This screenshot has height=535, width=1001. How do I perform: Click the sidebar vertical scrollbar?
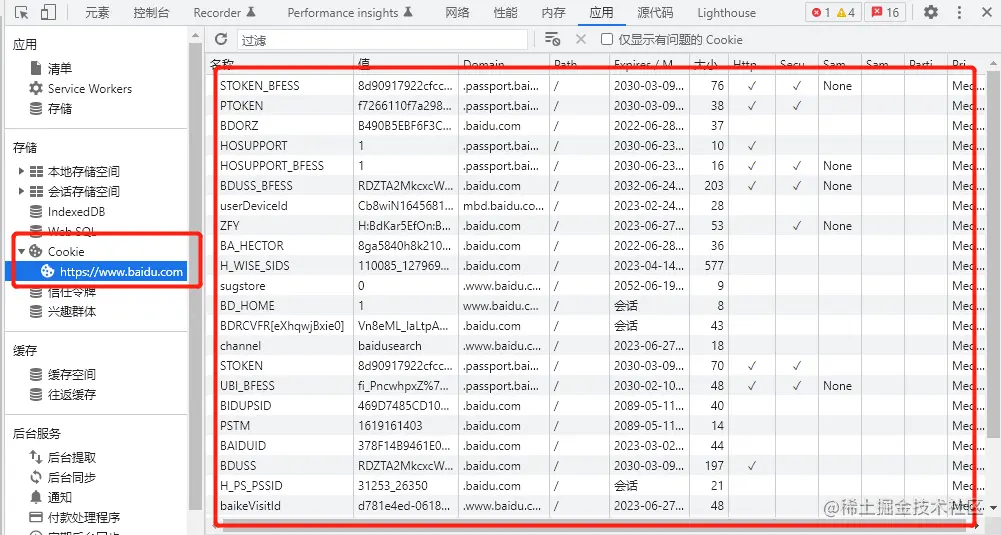(195, 275)
